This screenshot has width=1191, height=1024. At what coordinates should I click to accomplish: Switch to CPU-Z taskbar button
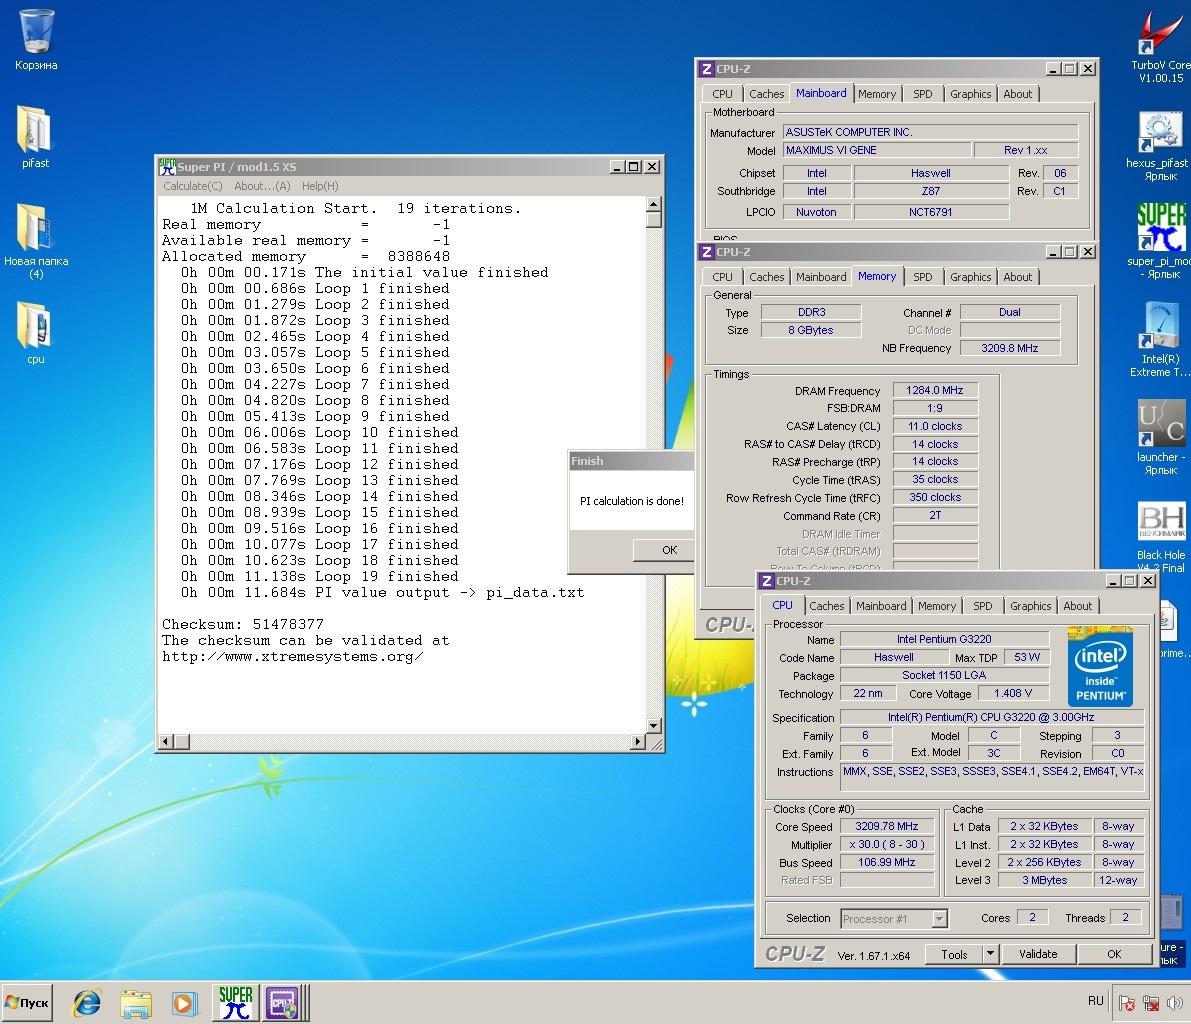tap(283, 1003)
